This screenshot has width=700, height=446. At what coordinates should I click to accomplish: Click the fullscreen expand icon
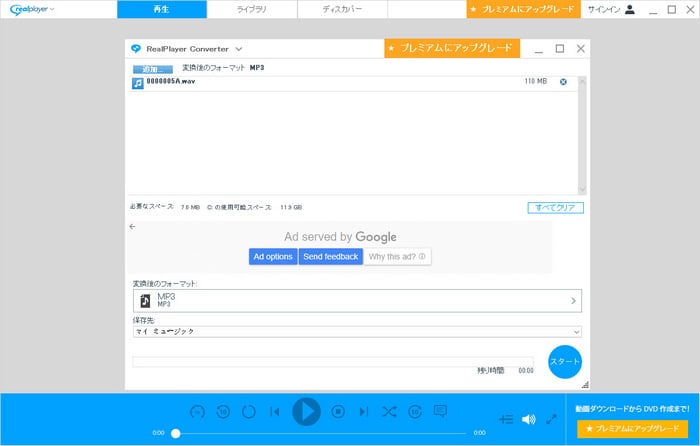(x=551, y=419)
